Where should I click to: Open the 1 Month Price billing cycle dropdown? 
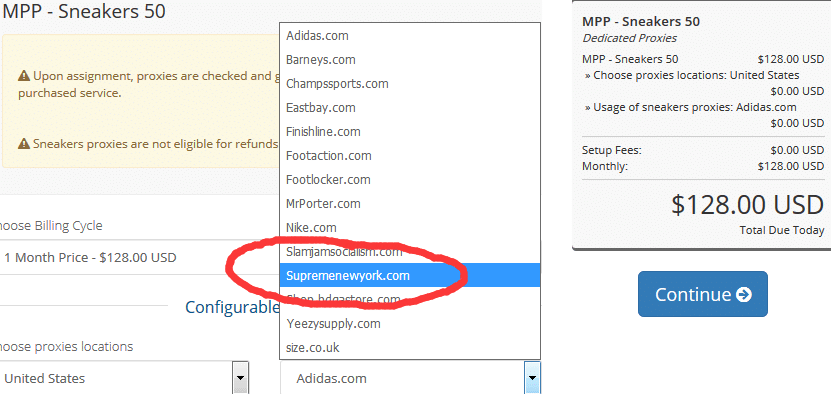pos(140,258)
